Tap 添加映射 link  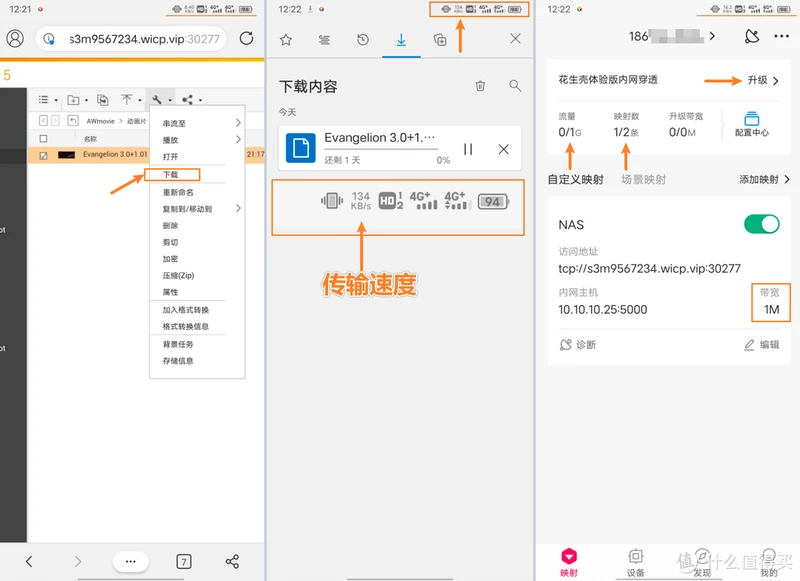coord(764,180)
